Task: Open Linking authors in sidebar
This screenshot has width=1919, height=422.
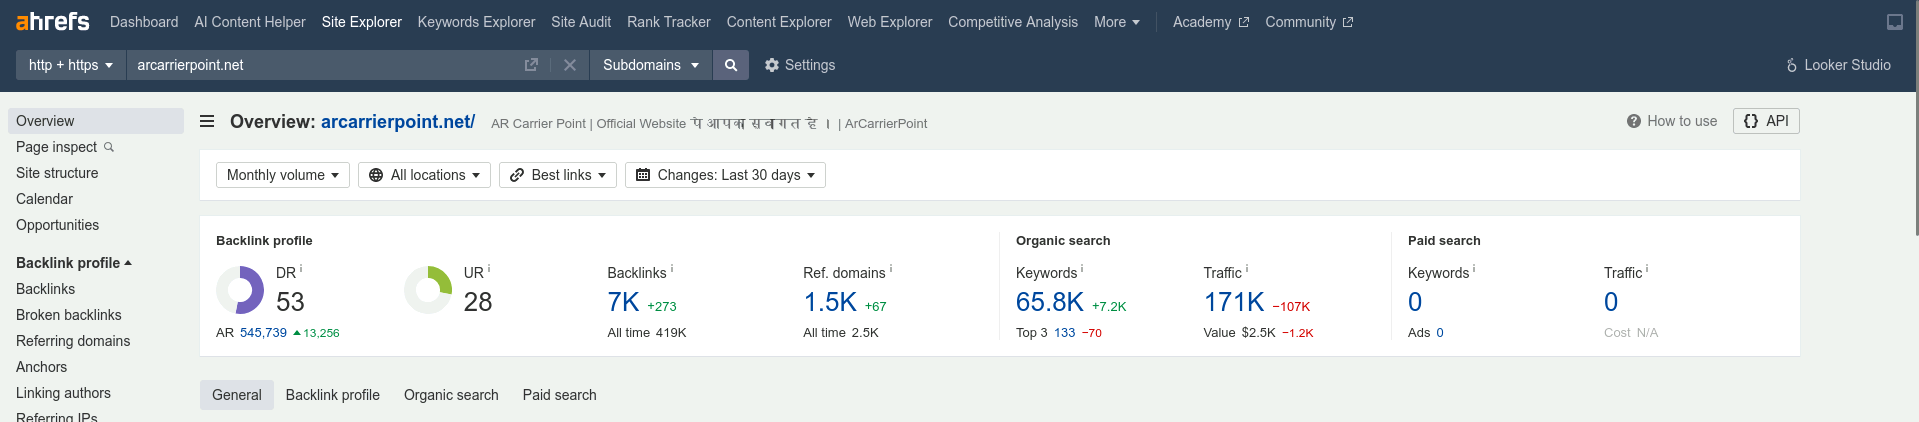Action: point(63,393)
